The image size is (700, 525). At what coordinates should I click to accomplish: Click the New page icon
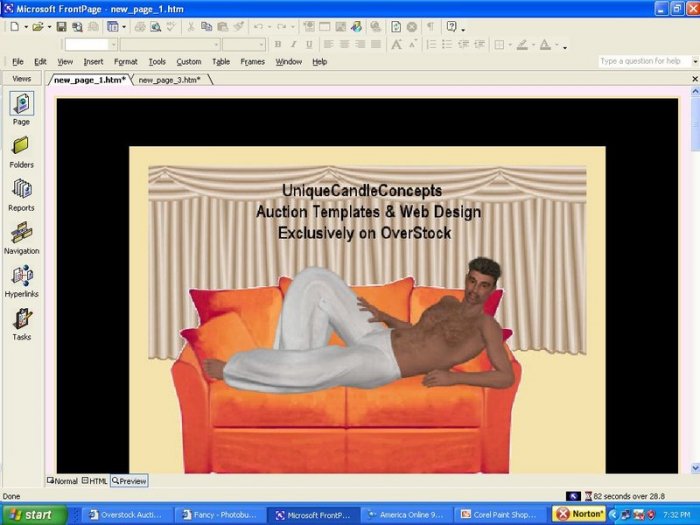(x=15, y=27)
